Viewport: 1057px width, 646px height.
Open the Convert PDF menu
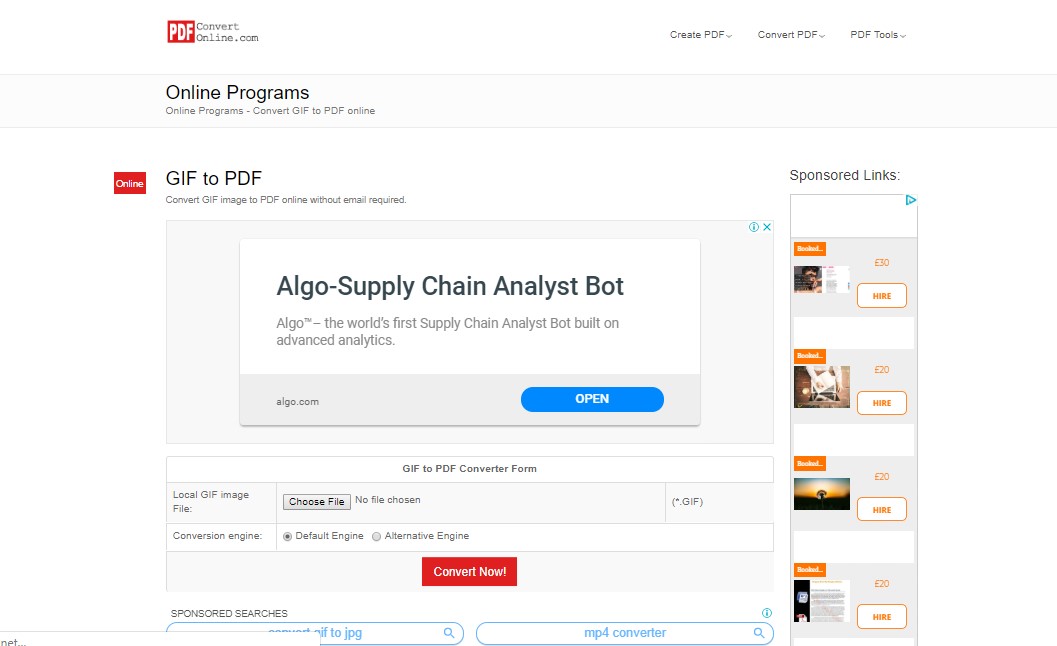click(791, 34)
